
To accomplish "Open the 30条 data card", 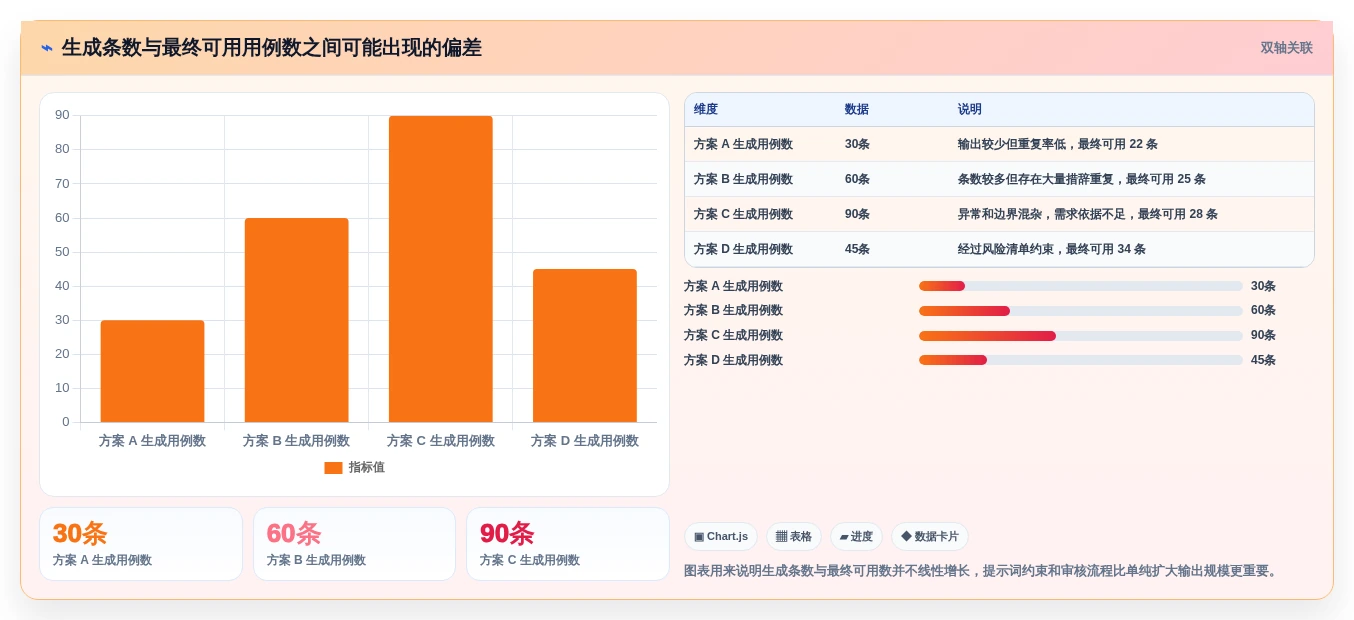I will pos(141,544).
